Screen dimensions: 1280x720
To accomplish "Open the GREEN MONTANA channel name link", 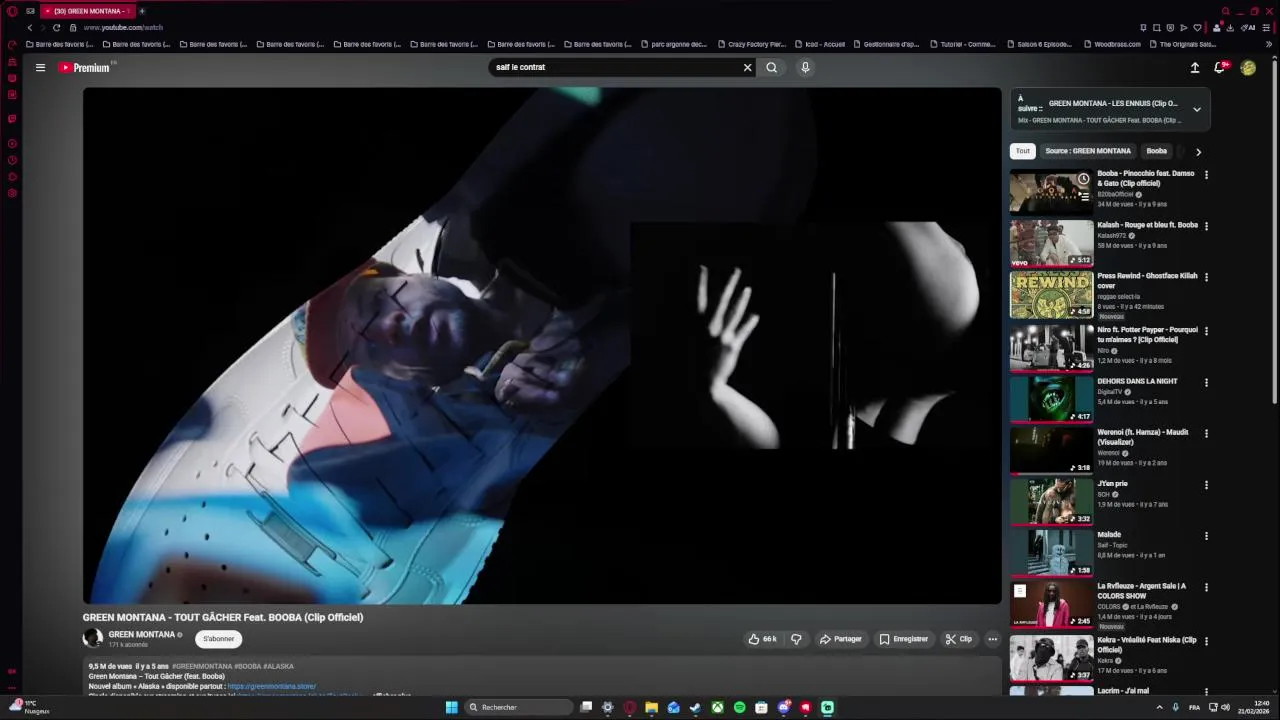I will point(142,635).
